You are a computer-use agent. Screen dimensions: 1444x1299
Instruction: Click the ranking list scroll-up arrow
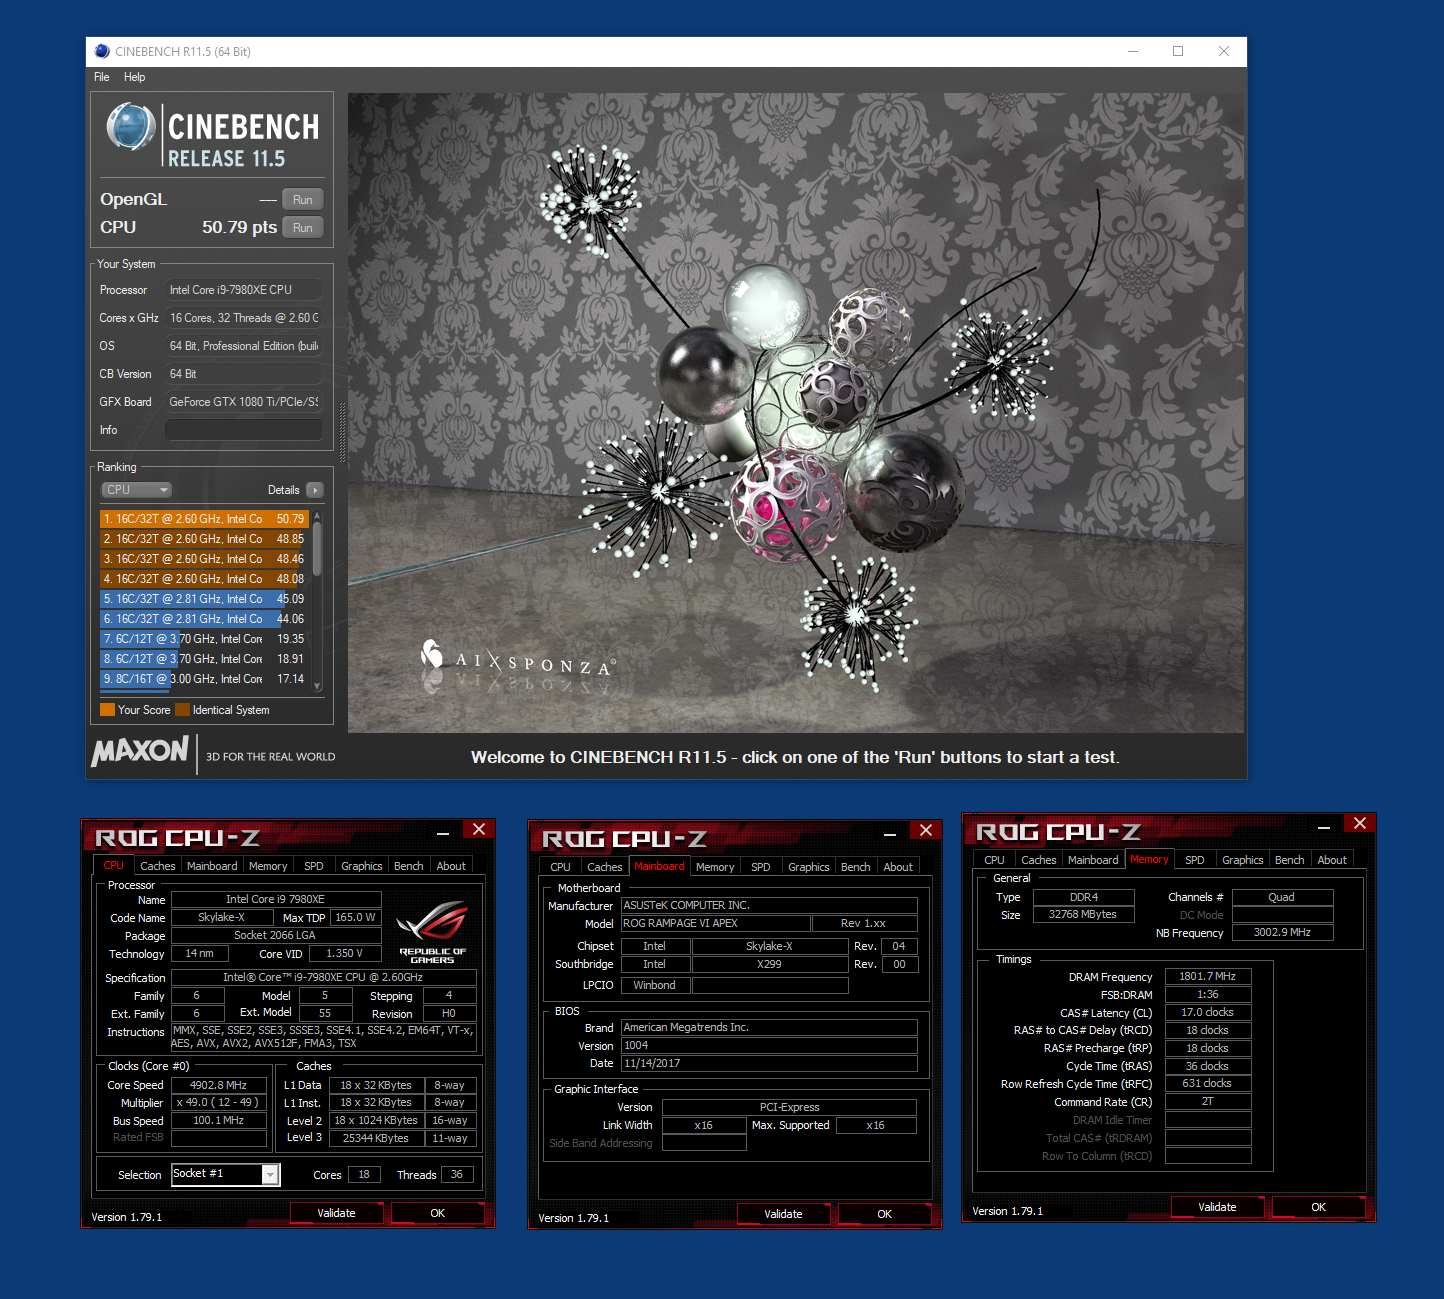click(x=317, y=516)
